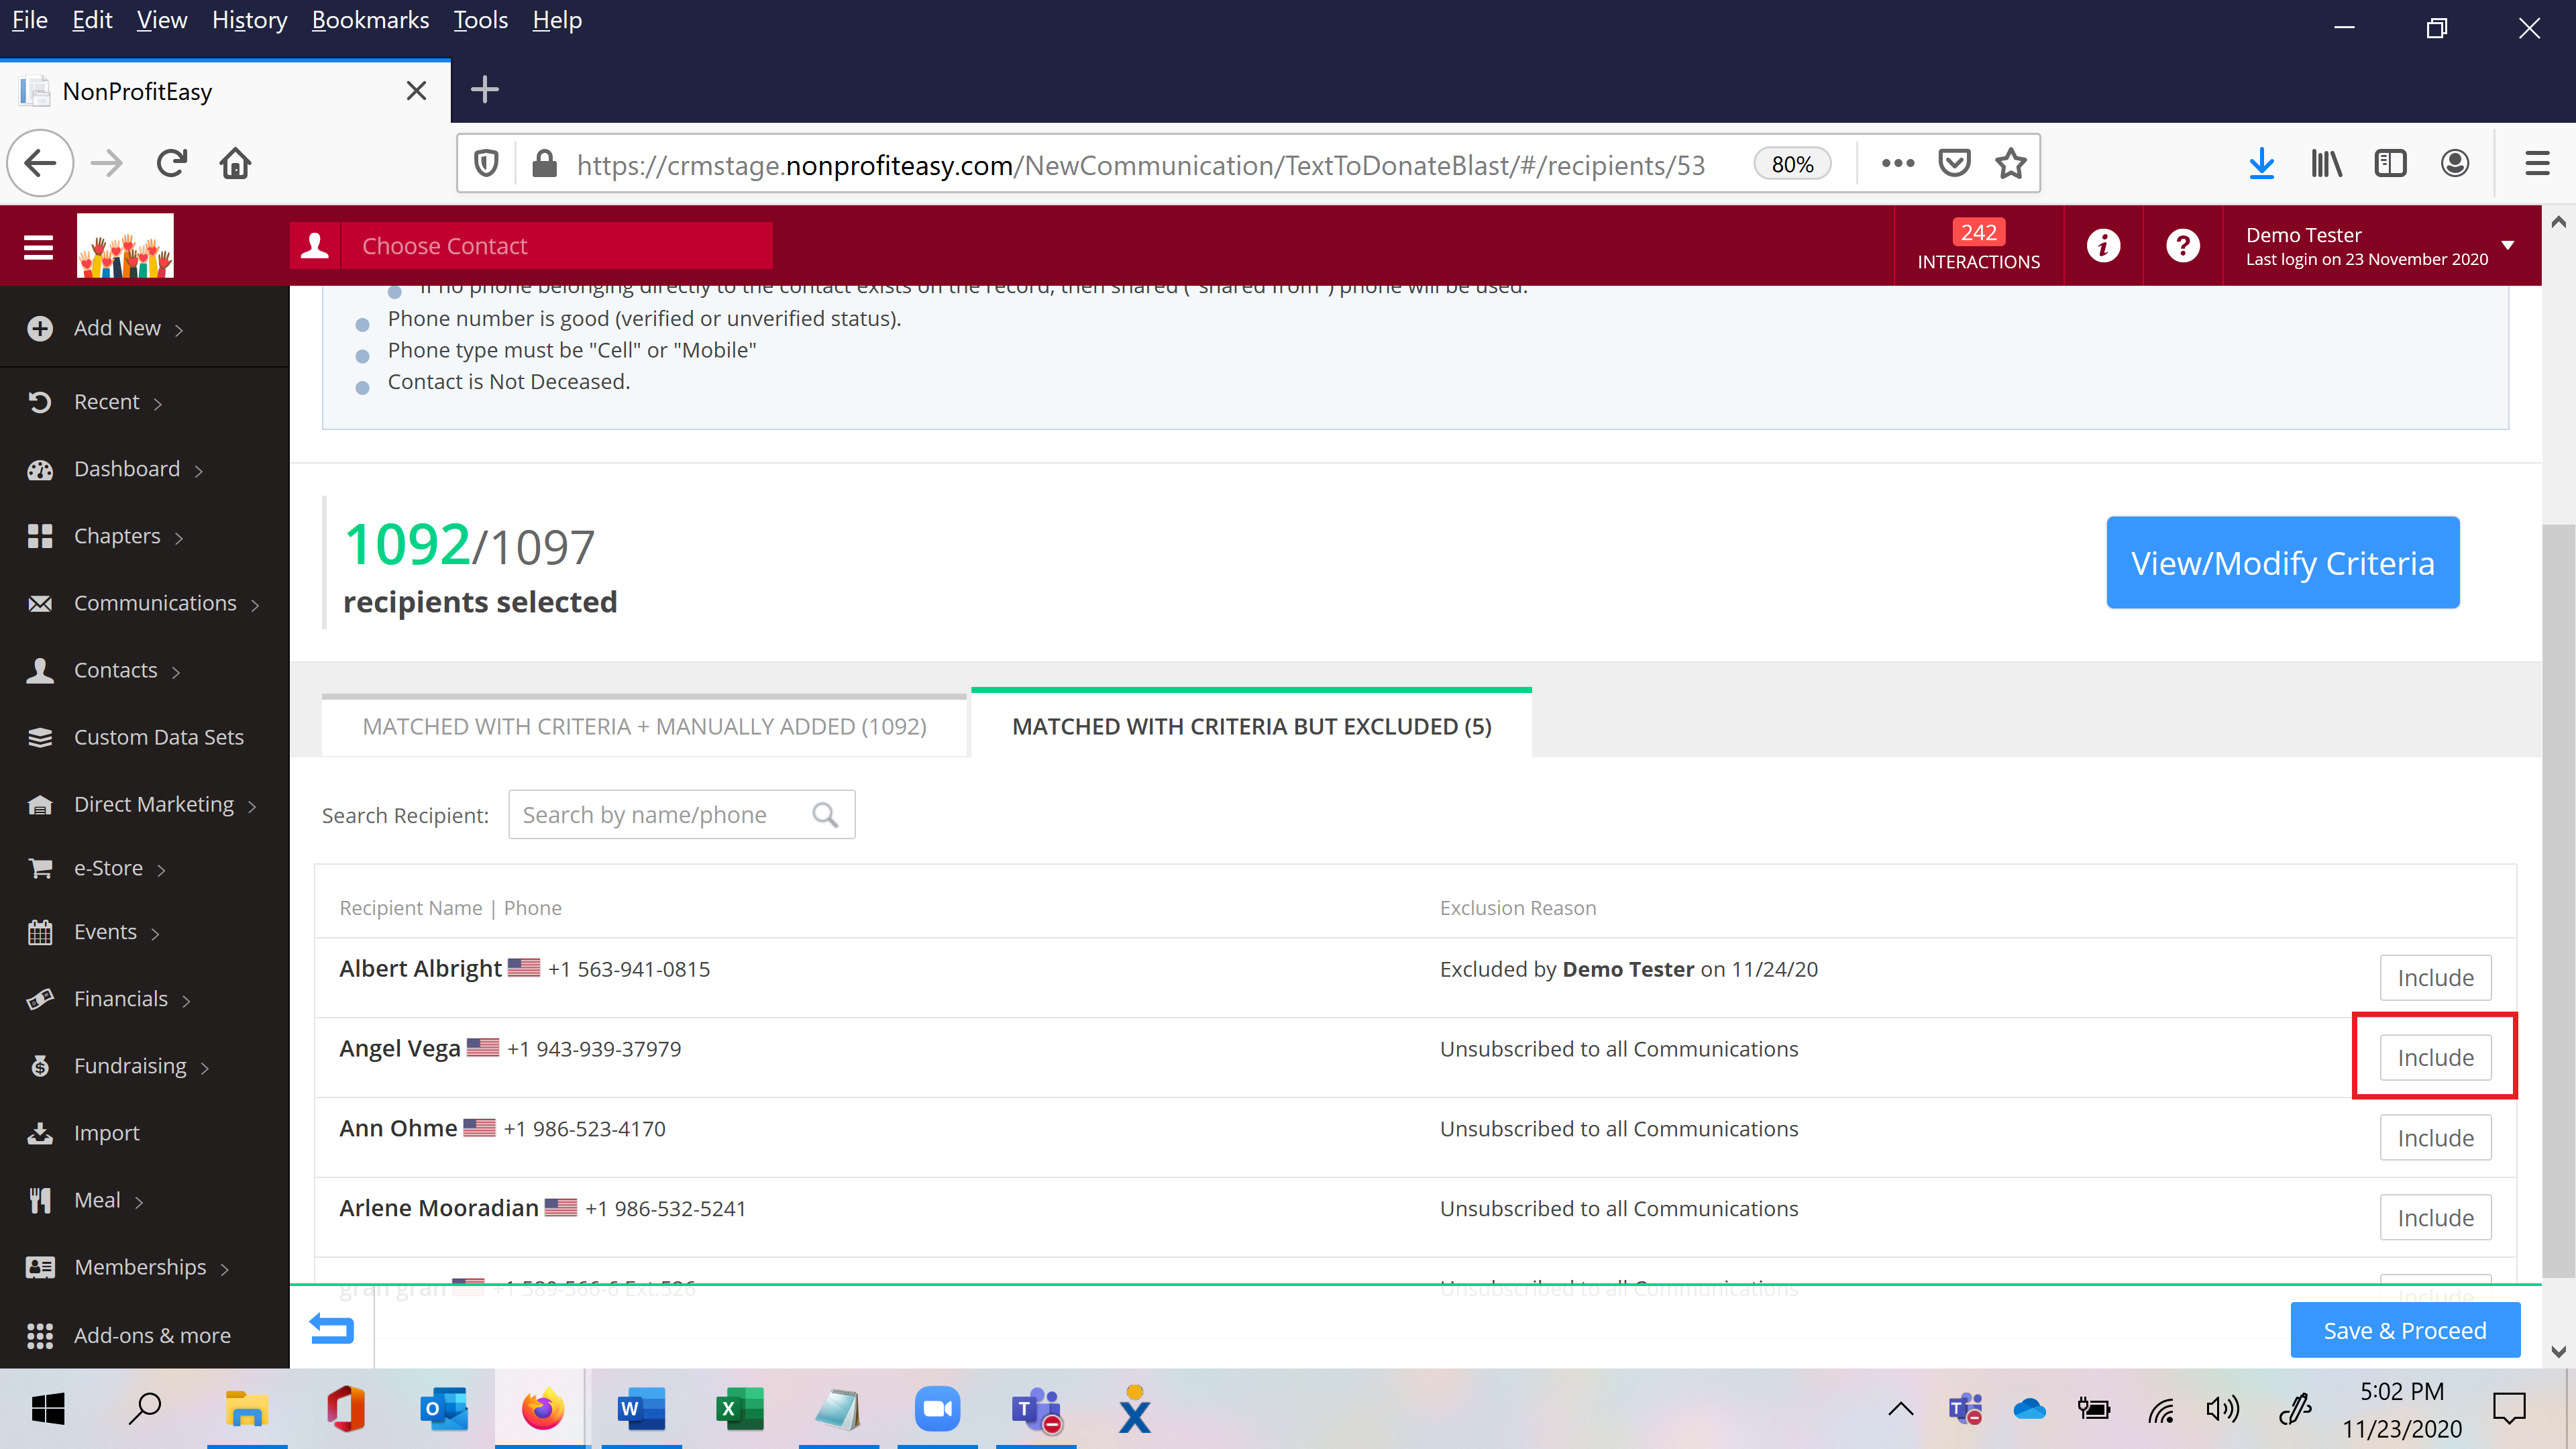Expand Communications in the sidebar
This screenshot has height=1449, width=2576.
155,603
